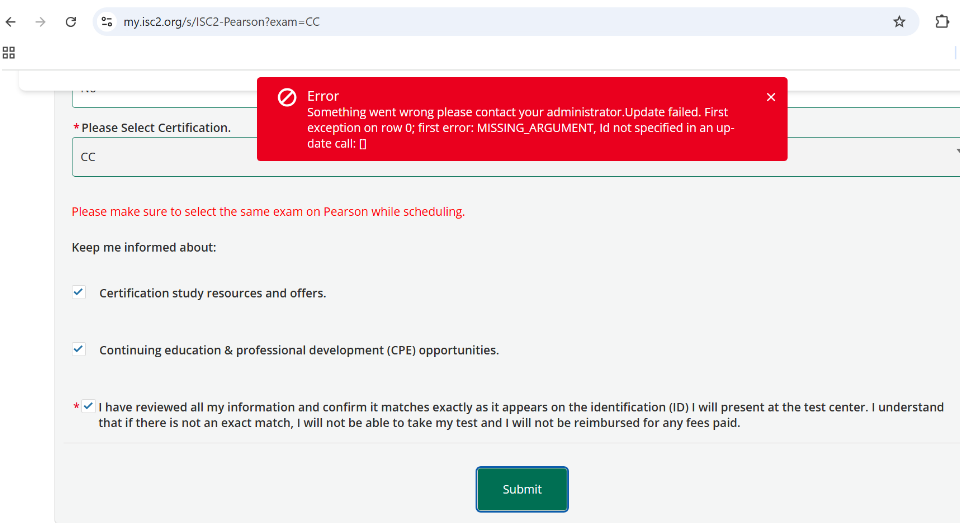Click the "Error" title in the banner
Image resolution: width=960 pixels, height=523 pixels.
coord(323,96)
